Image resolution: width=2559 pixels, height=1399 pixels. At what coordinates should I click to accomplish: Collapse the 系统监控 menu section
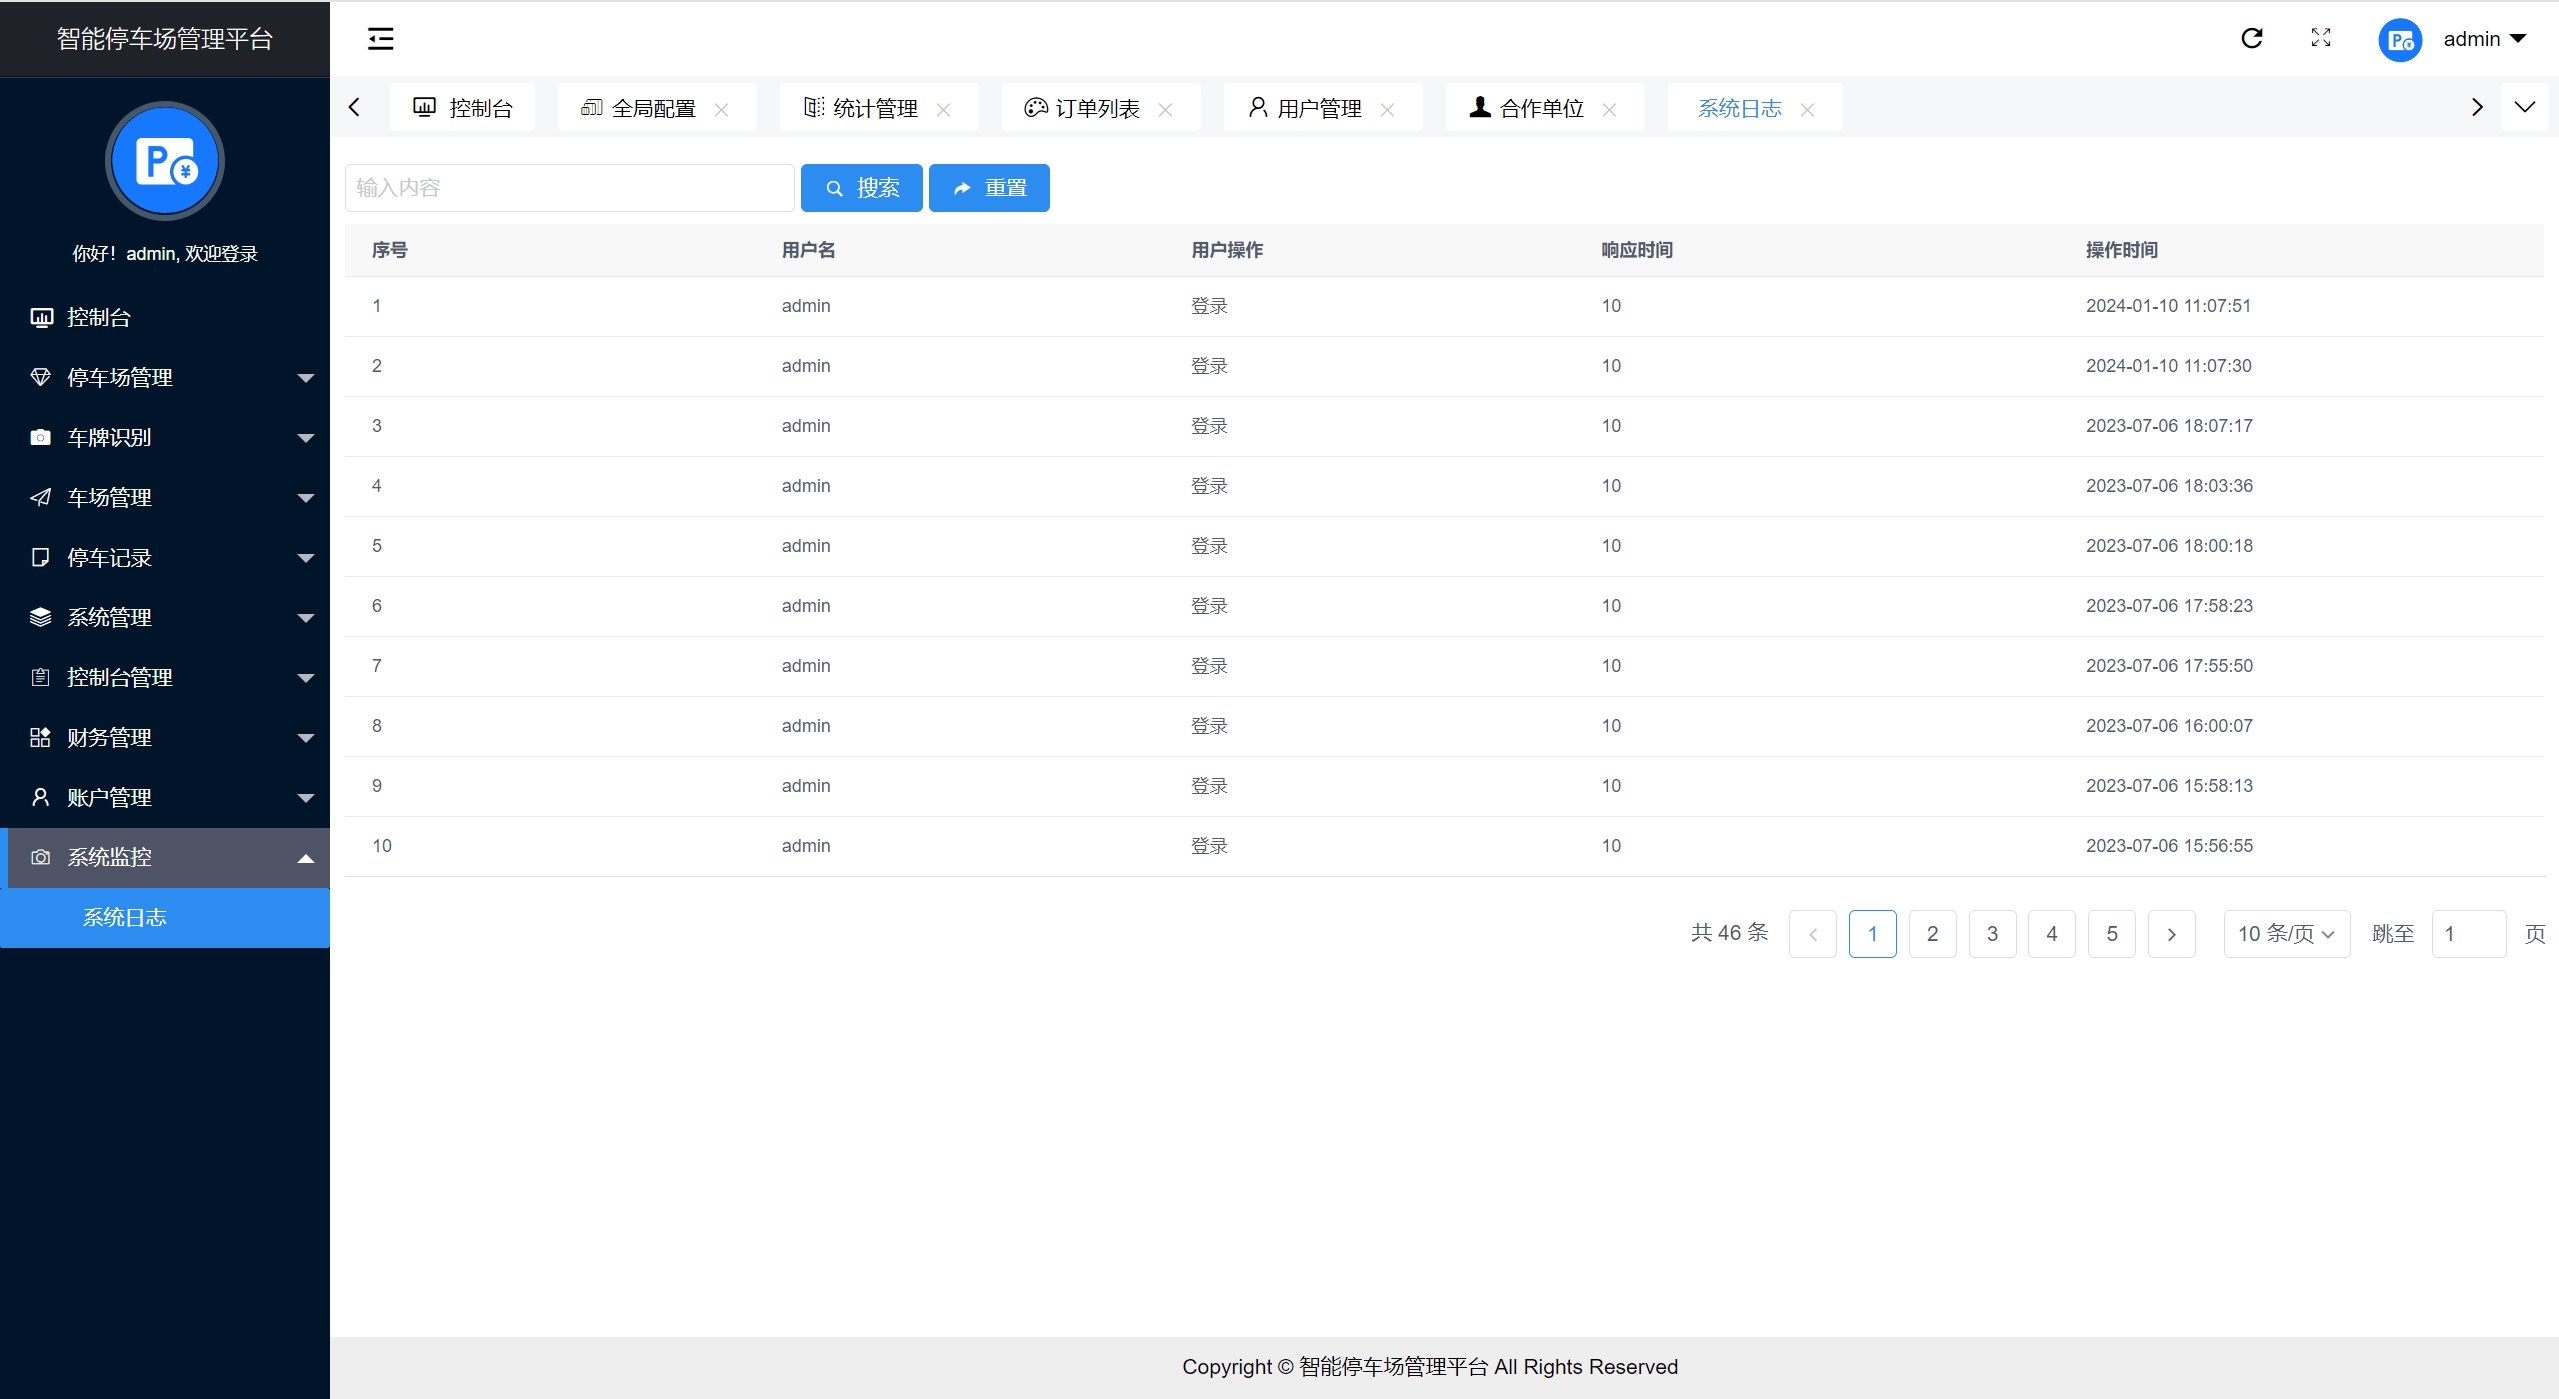165,858
